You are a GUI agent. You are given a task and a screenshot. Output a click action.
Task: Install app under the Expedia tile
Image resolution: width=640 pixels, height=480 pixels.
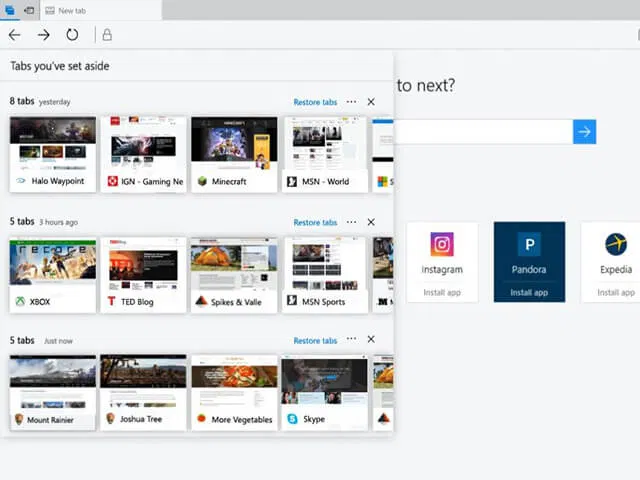pos(616,292)
